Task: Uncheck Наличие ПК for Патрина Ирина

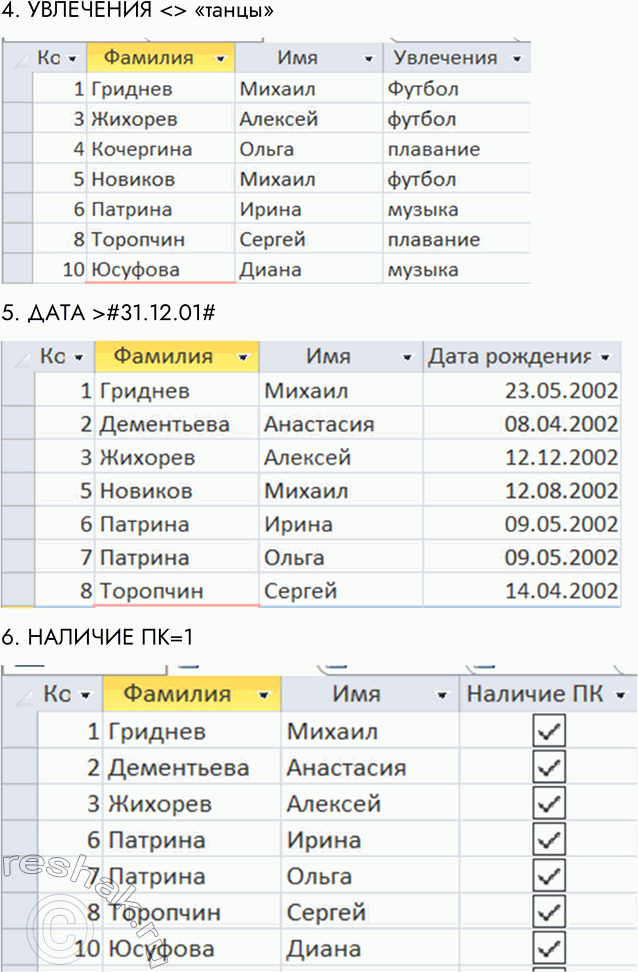Action: 550,840
